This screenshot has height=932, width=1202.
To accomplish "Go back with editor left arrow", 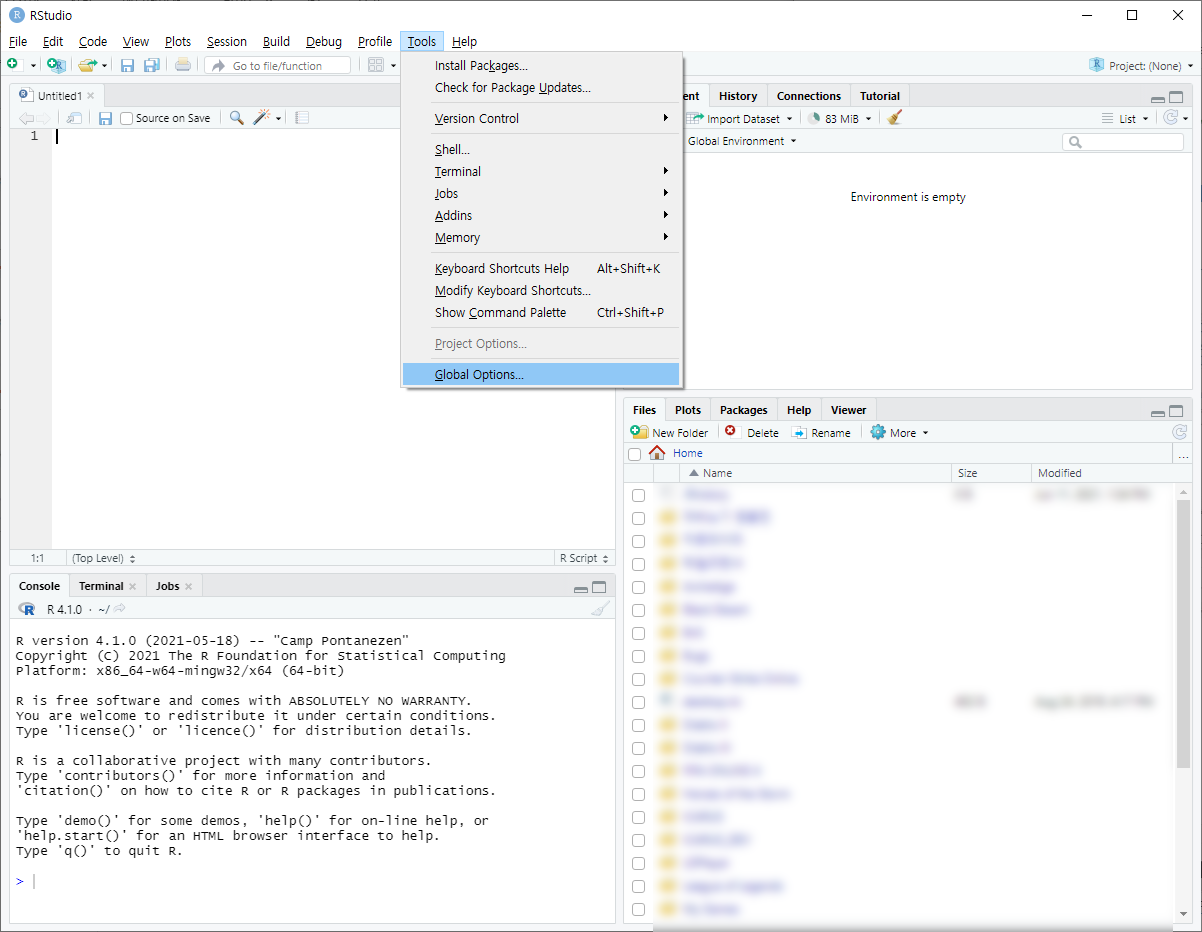I will click(26, 118).
